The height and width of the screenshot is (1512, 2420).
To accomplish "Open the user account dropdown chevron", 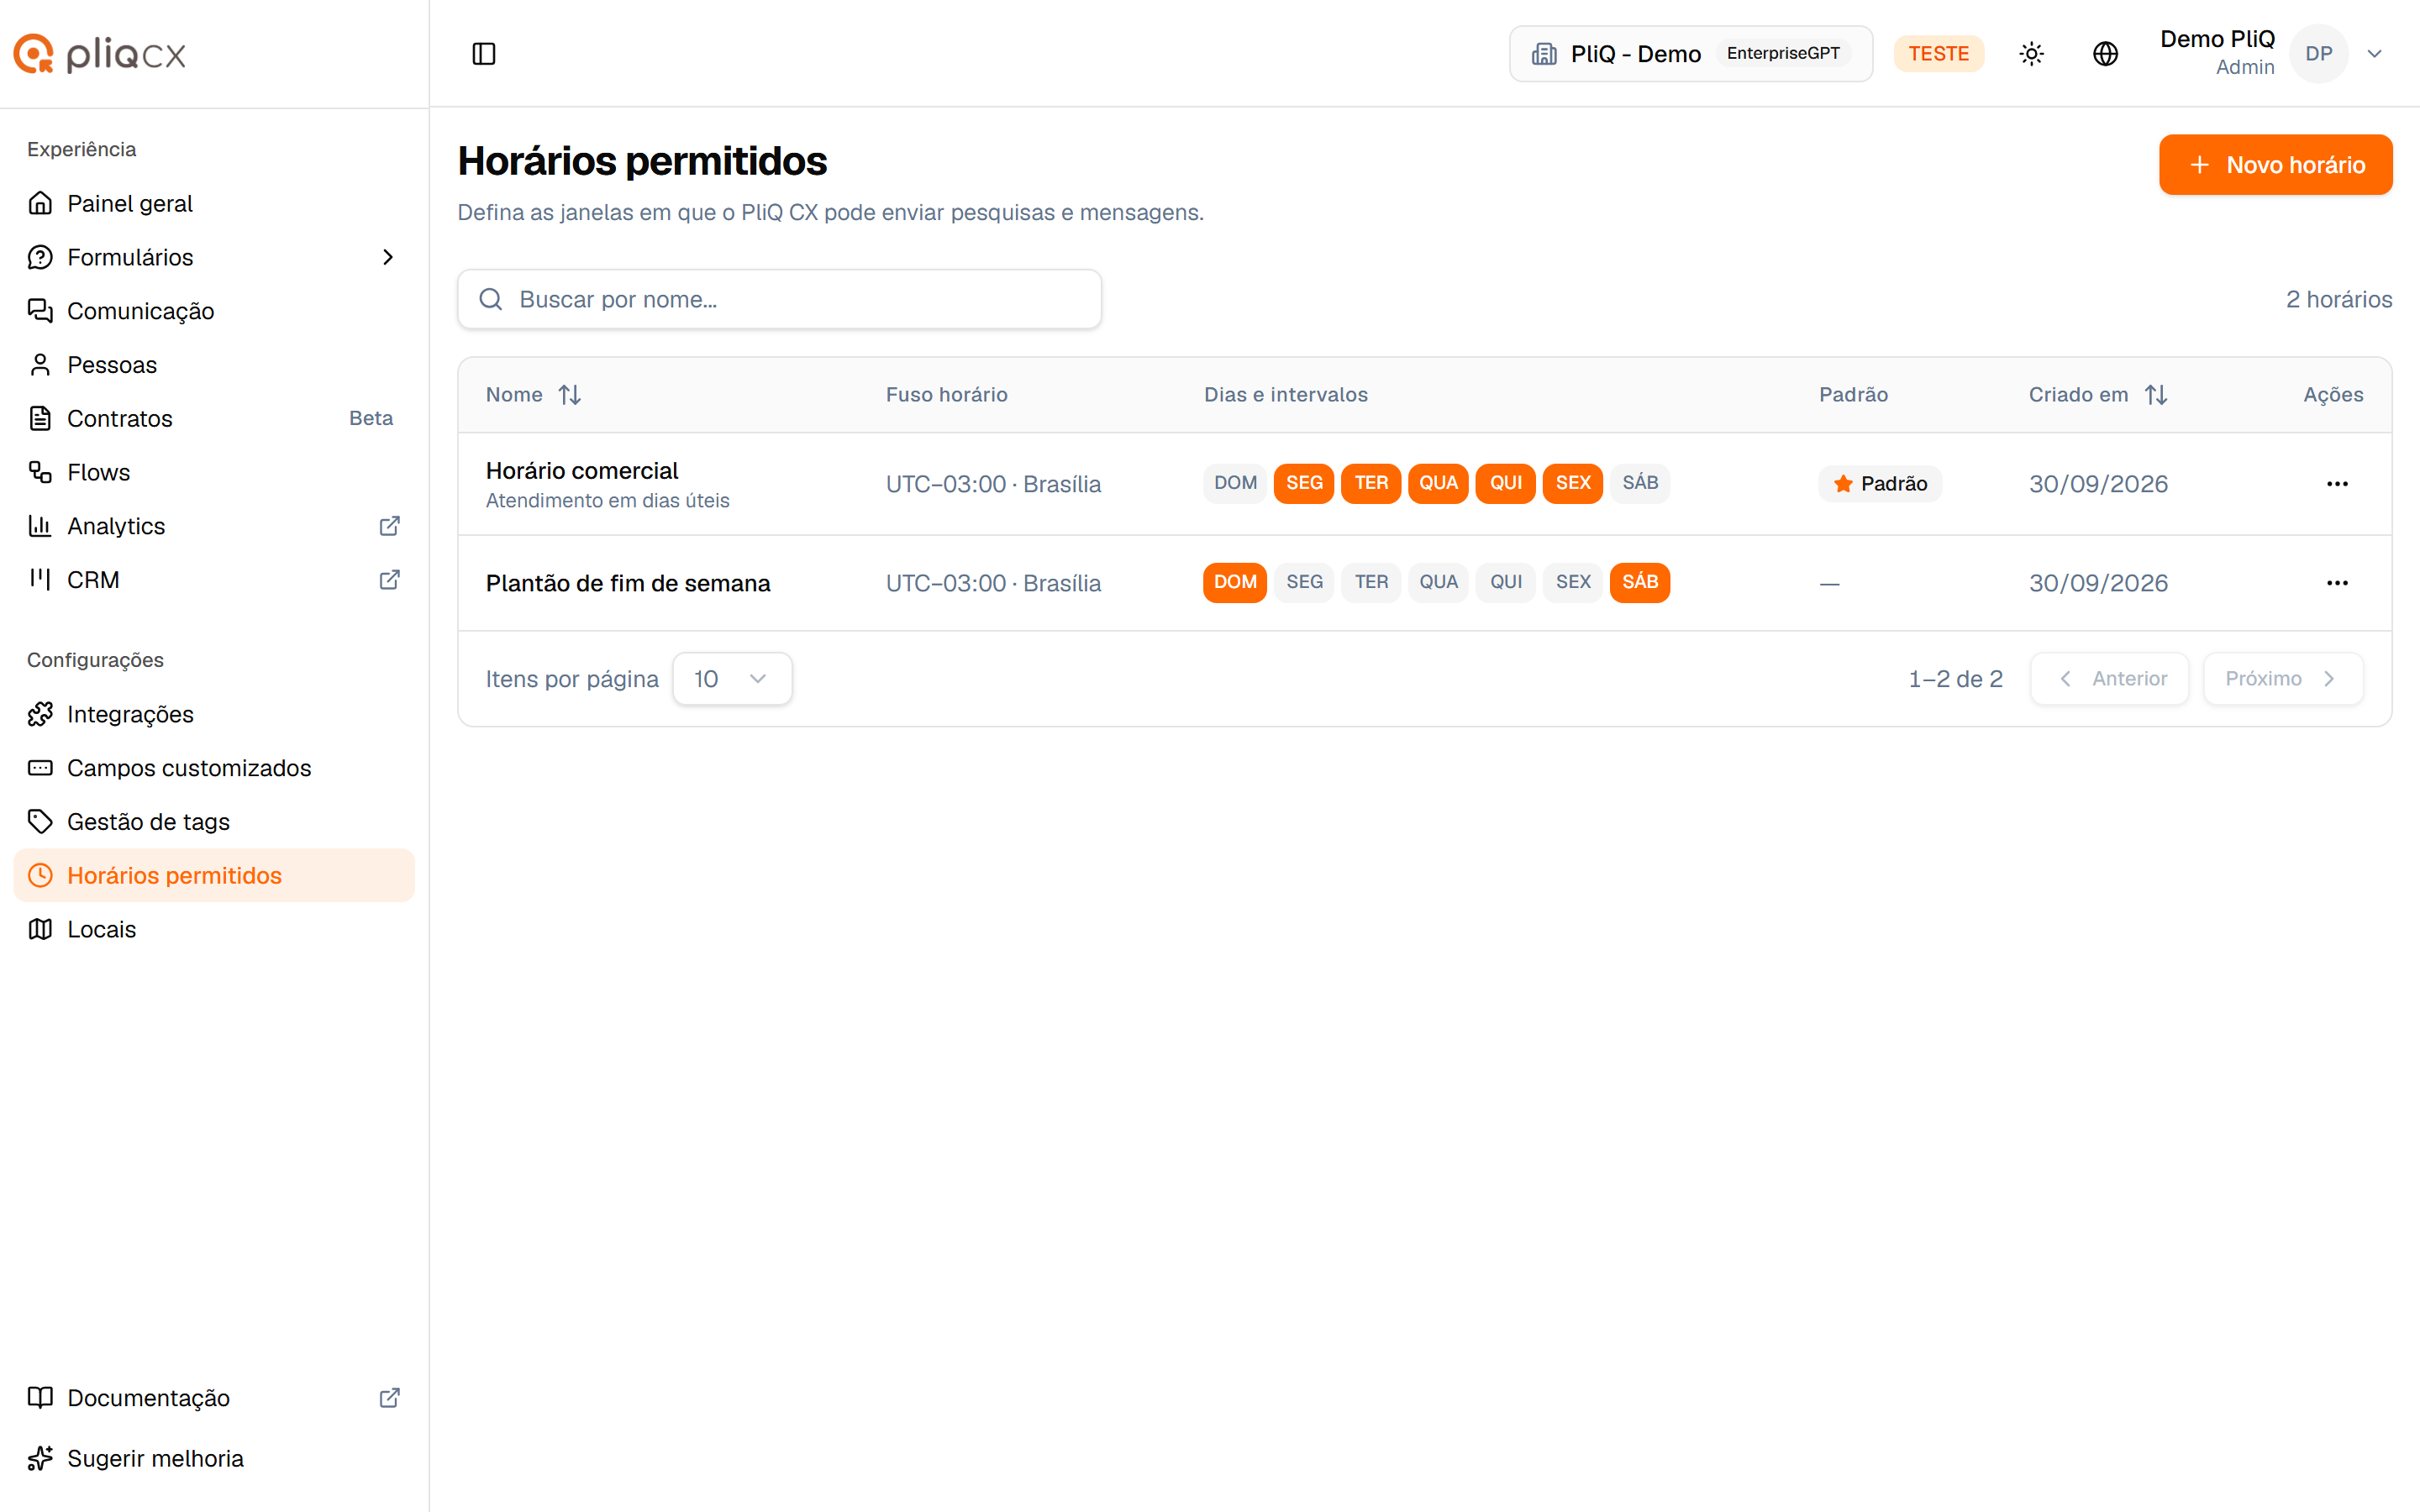I will click(x=2375, y=54).
